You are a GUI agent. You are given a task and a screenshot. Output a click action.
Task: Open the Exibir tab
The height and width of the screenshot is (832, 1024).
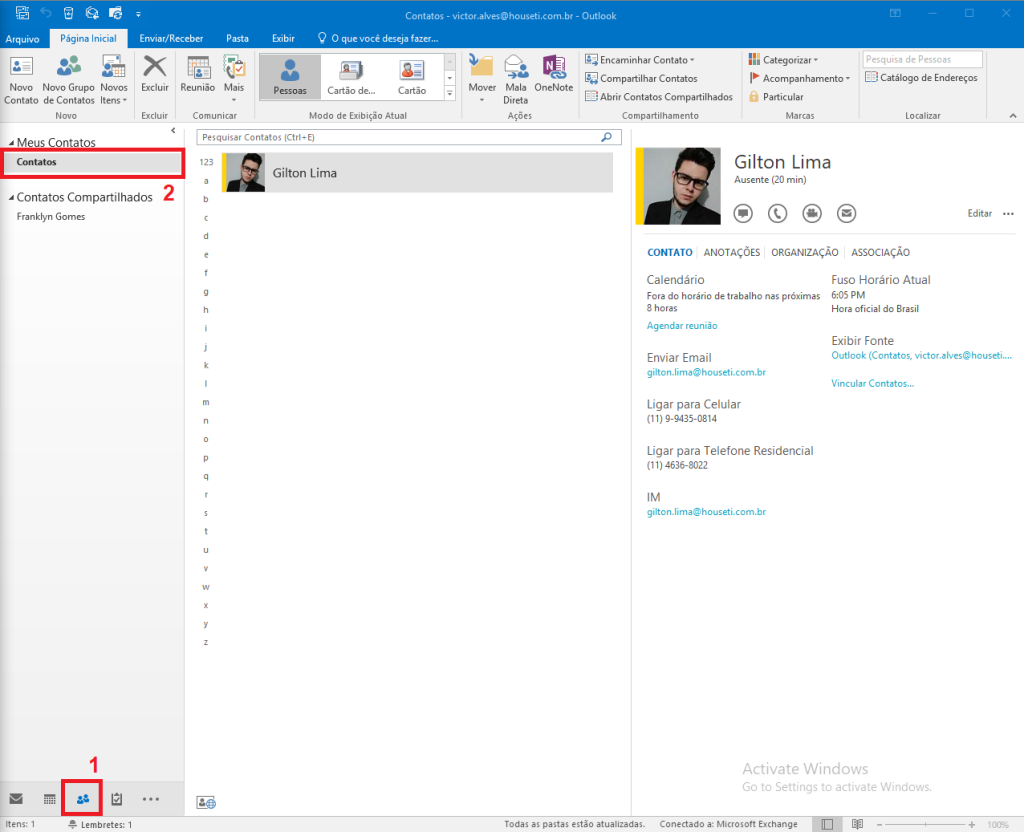click(283, 39)
